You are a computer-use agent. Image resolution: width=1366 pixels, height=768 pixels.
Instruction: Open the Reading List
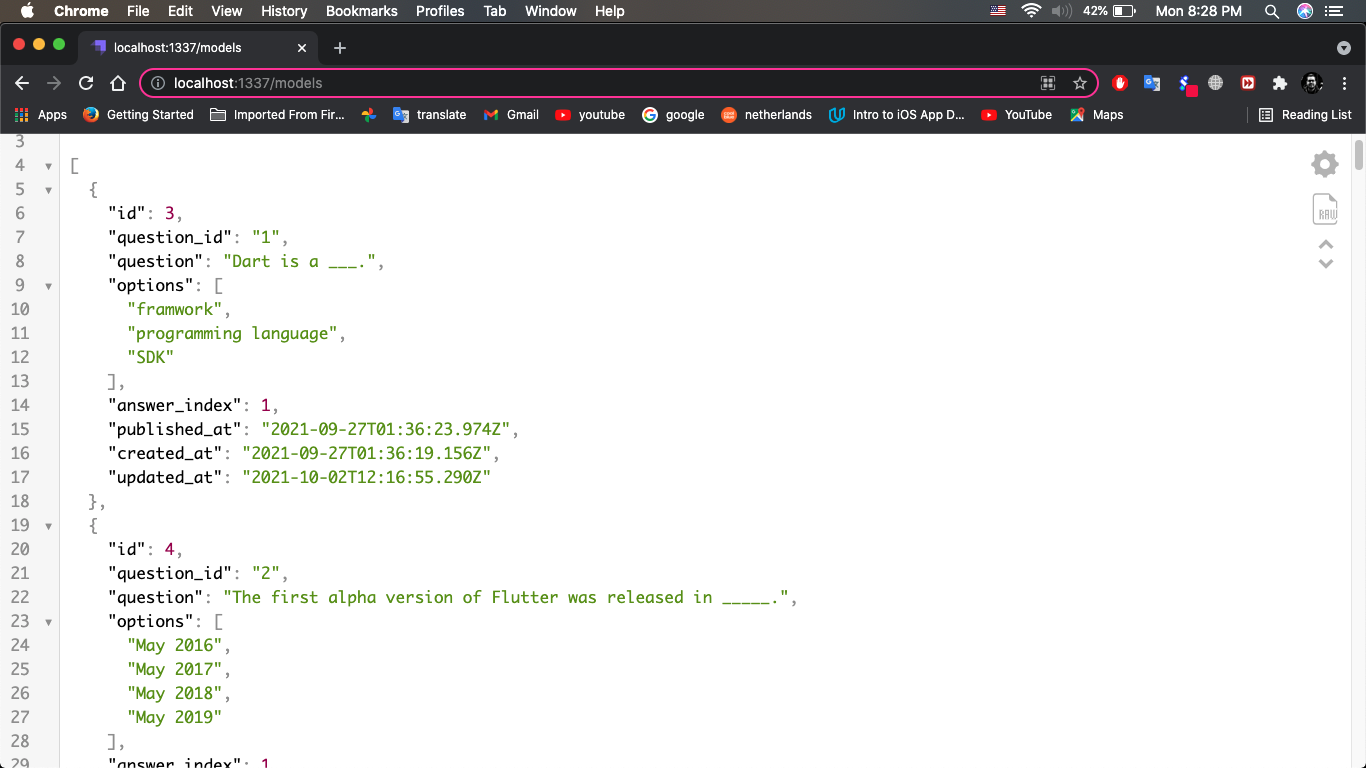1305,114
